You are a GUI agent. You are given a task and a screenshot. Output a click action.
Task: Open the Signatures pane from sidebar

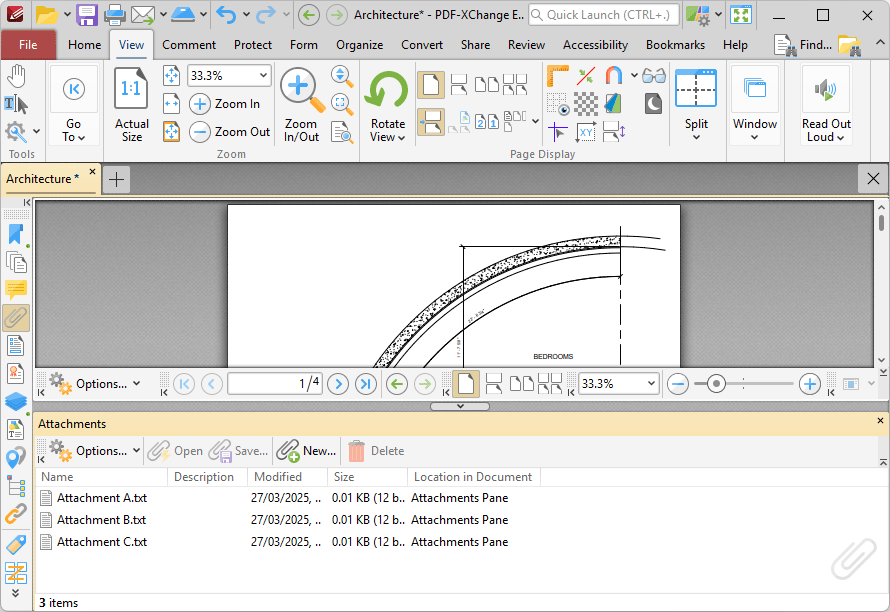(16, 374)
